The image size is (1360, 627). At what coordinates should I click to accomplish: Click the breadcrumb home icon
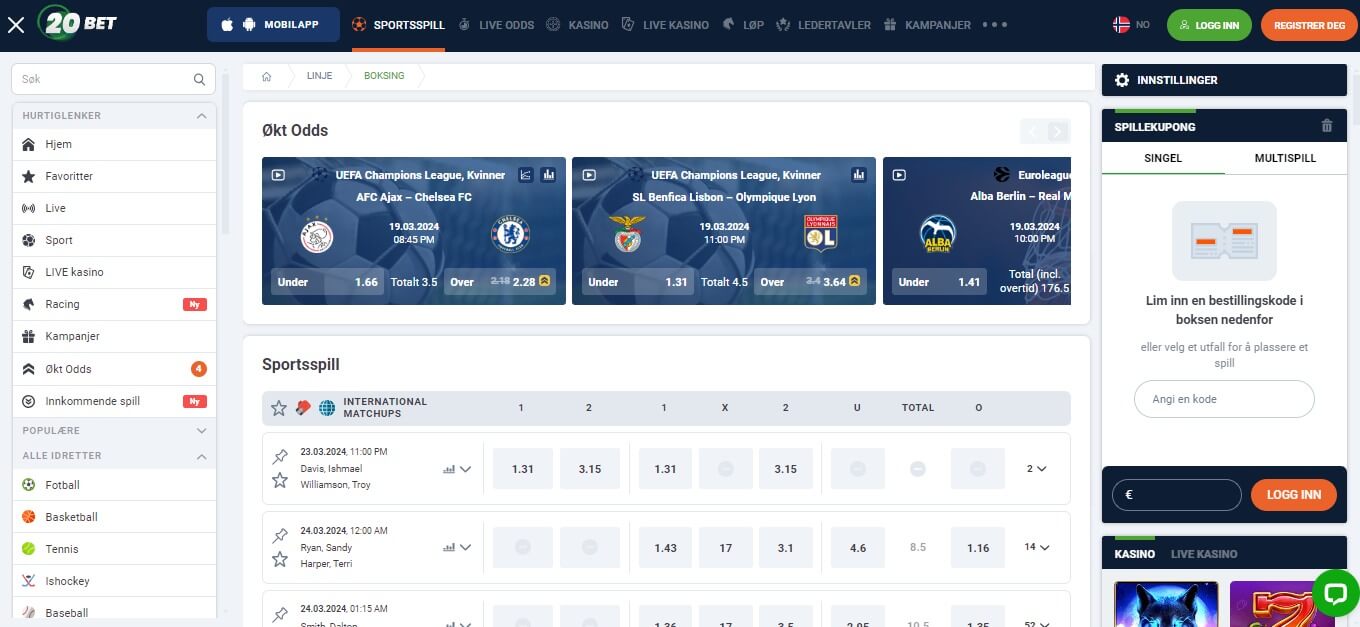266,77
